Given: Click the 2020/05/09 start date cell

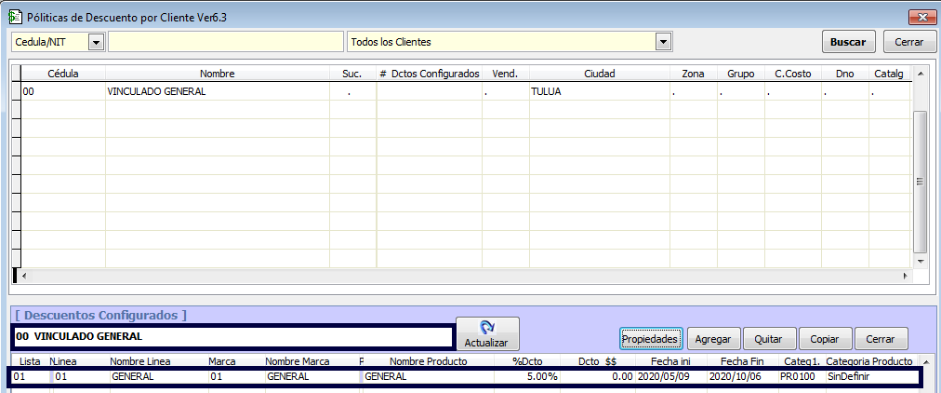Looking at the screenshot, I should point(670,377).
